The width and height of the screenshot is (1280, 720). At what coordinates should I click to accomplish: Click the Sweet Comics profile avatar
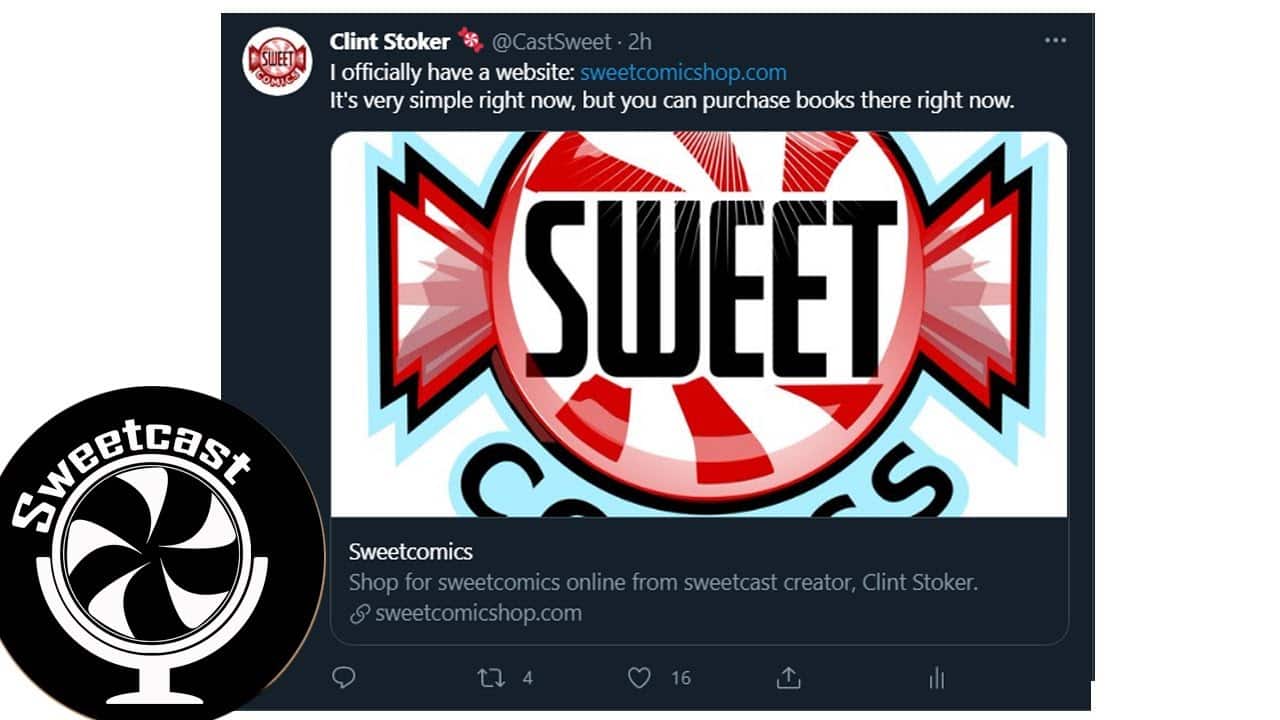(x=277, y=62)
